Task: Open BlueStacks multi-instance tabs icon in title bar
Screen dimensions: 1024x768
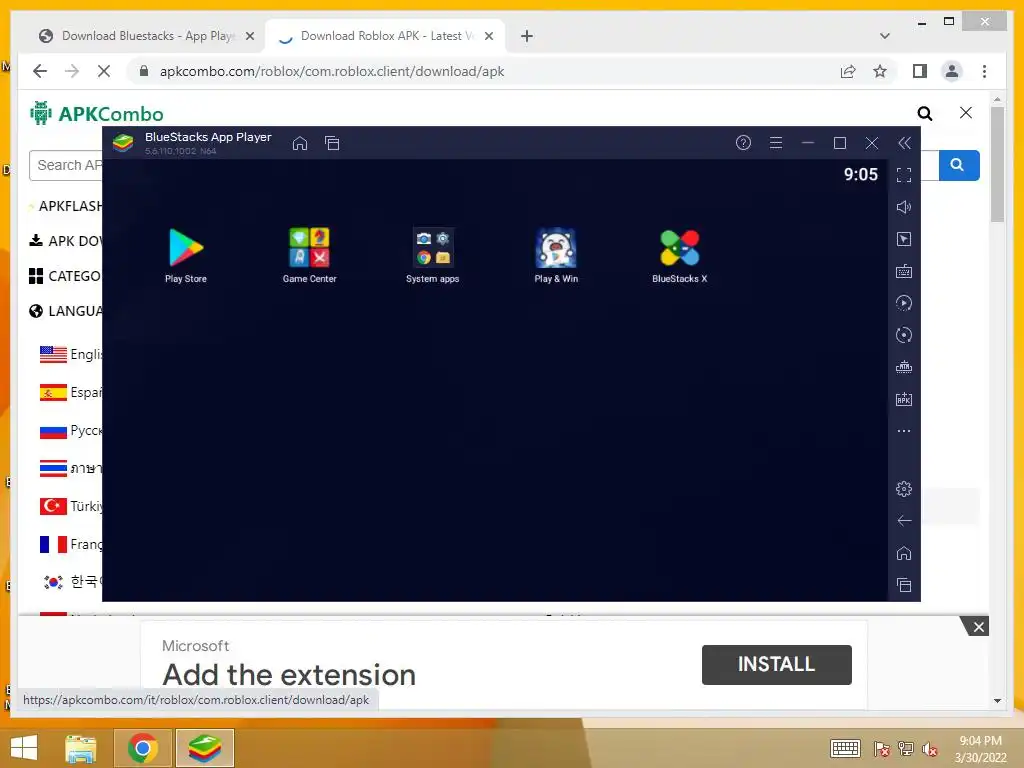Action: coord(332,143)
